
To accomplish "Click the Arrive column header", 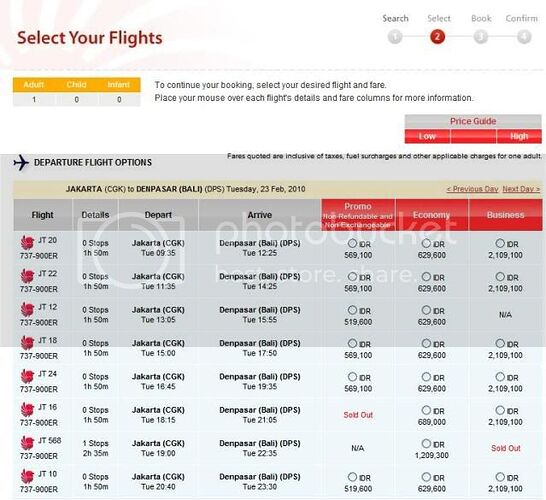I will coord(260,215).
